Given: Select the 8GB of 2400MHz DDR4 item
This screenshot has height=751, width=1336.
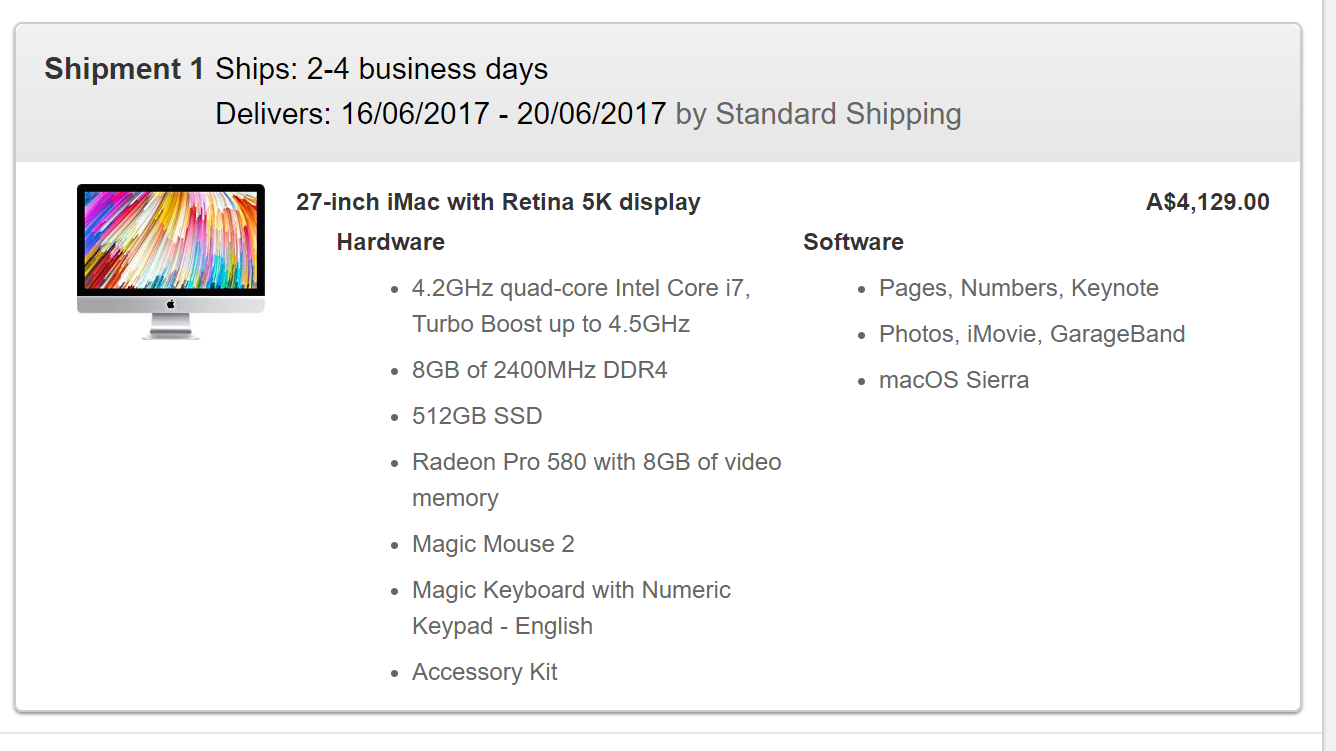Looking at the screenshot, I should [539, 370].
